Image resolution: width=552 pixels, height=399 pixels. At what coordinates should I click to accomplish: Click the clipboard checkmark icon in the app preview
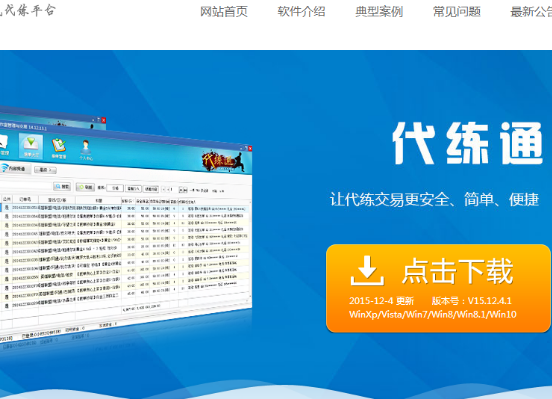point(59,145)
